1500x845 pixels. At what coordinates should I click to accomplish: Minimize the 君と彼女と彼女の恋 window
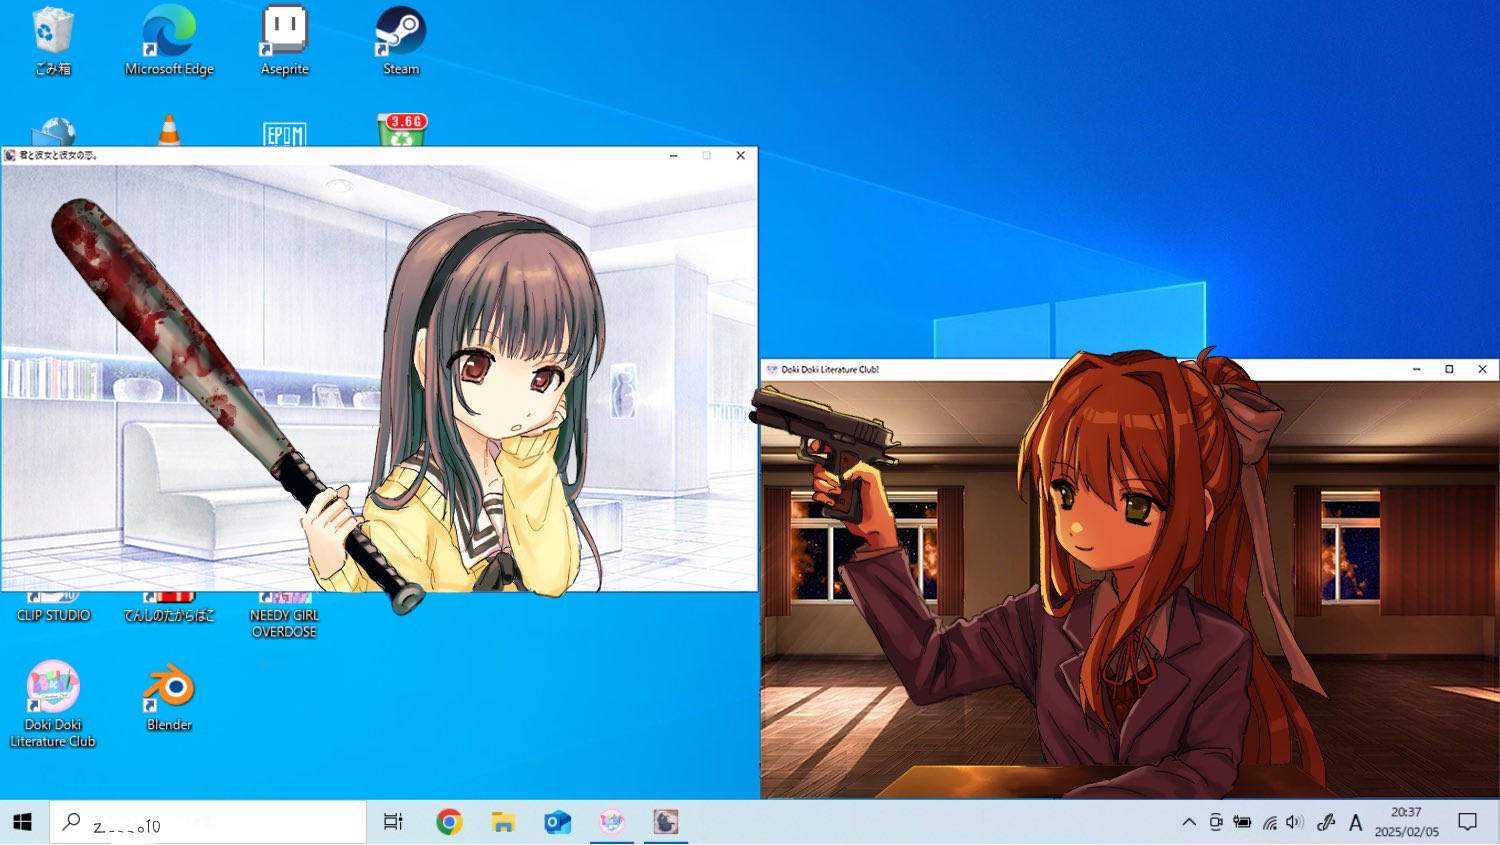point(674,155)
